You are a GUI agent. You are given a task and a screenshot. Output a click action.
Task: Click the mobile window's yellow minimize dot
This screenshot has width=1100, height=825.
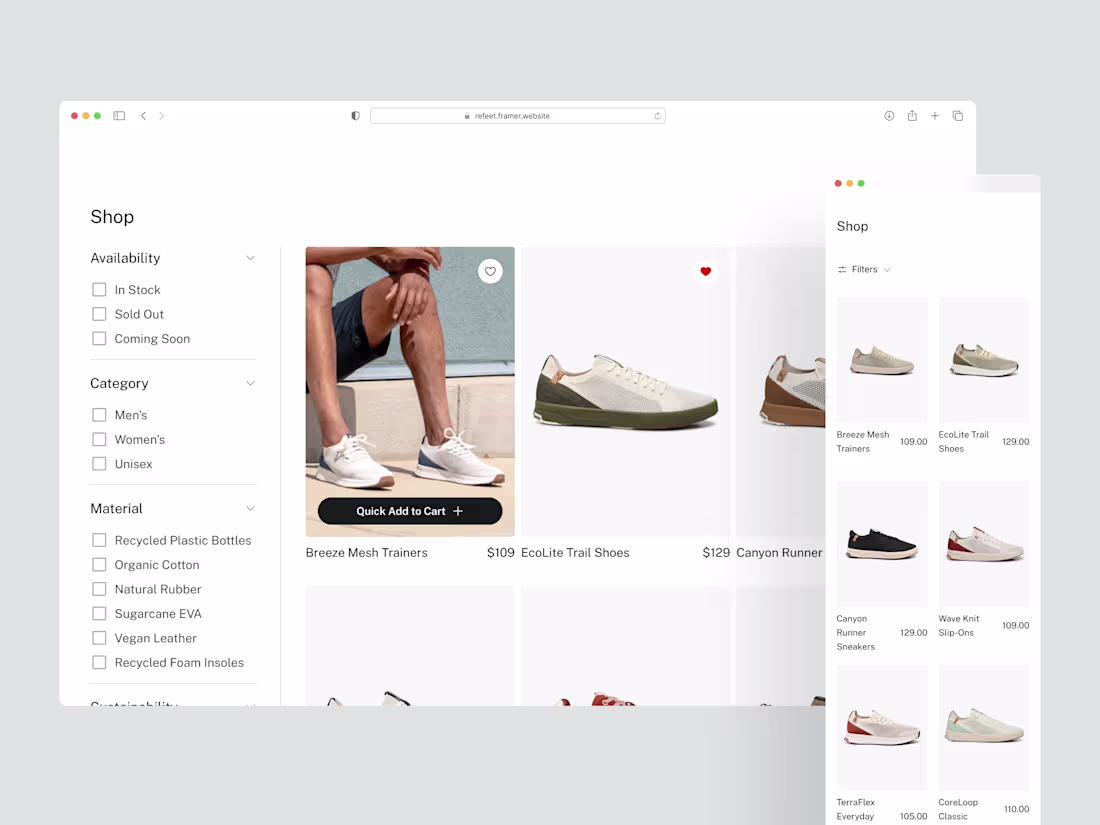pos(850,183)
